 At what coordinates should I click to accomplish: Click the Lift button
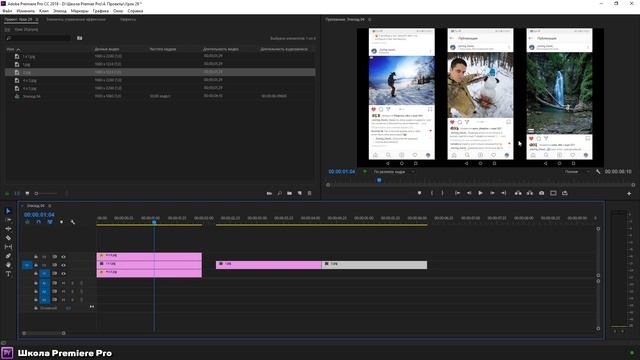point(518,193)
